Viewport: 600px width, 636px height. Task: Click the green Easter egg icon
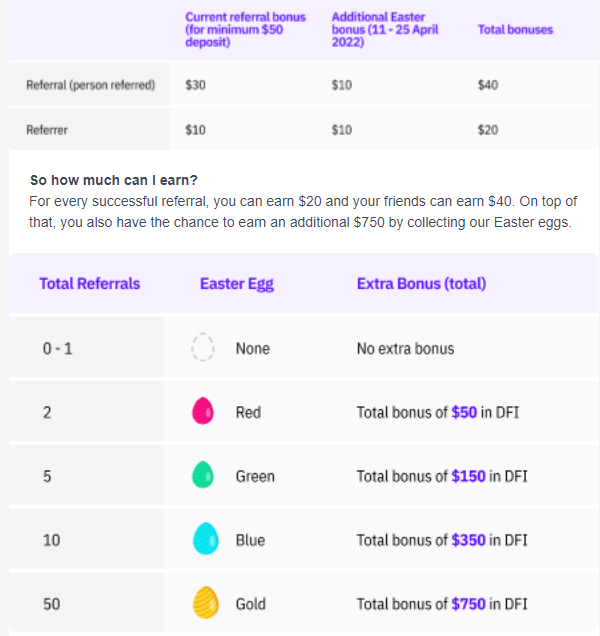tap(204, 476)
